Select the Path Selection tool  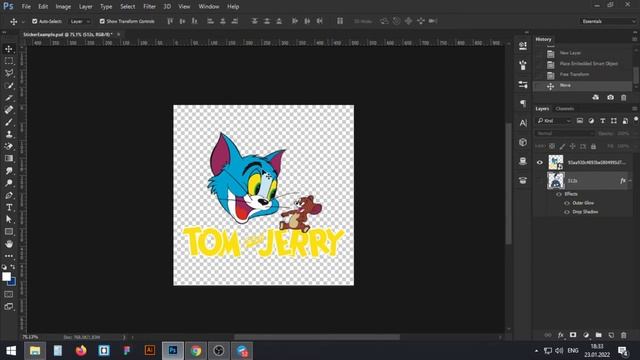tap(9, 220)
